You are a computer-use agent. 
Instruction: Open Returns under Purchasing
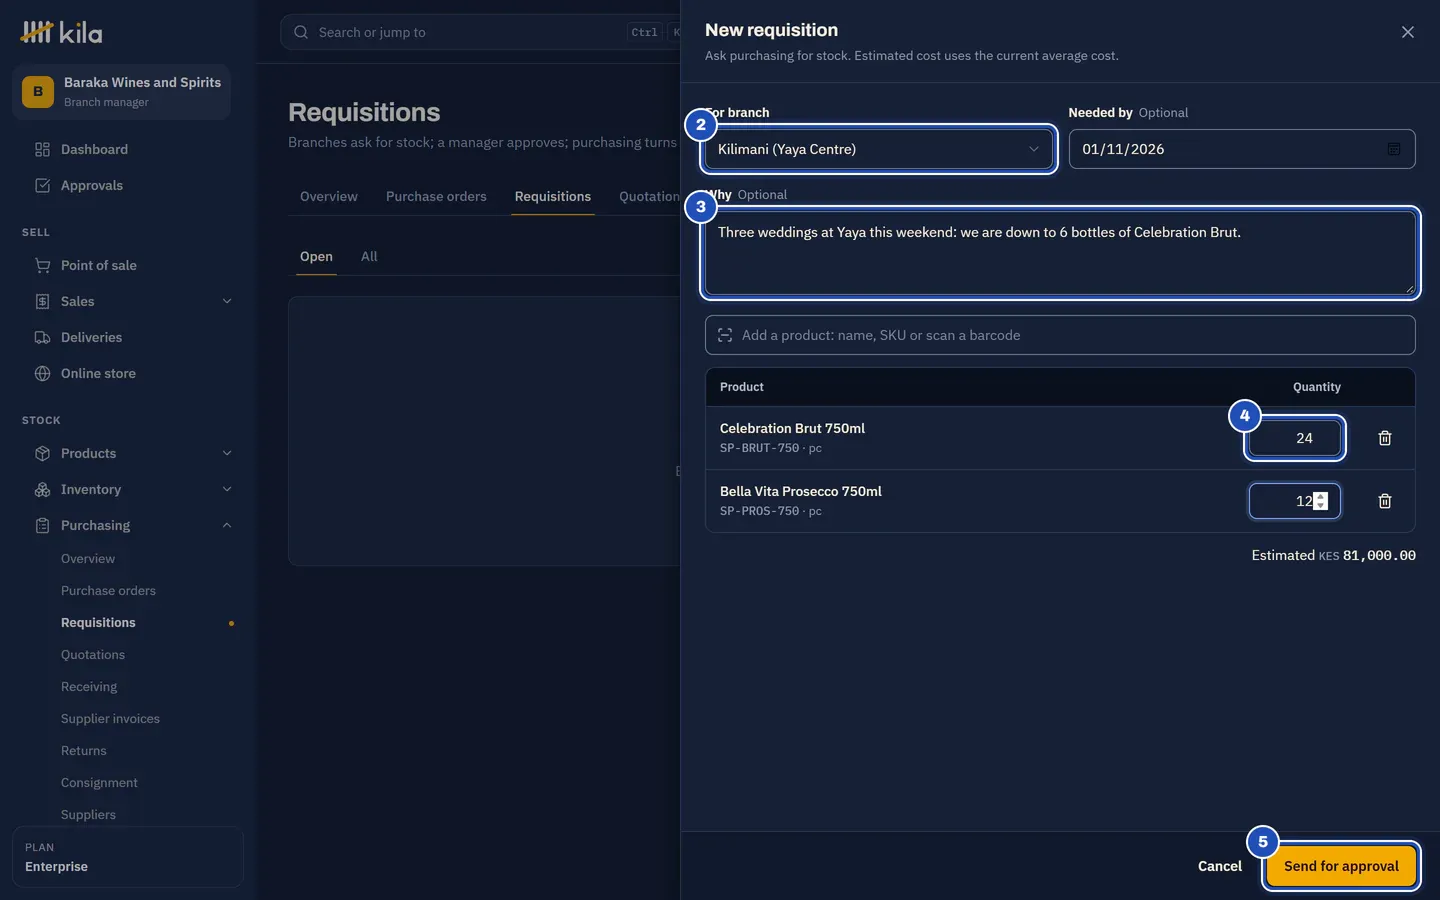83,750
